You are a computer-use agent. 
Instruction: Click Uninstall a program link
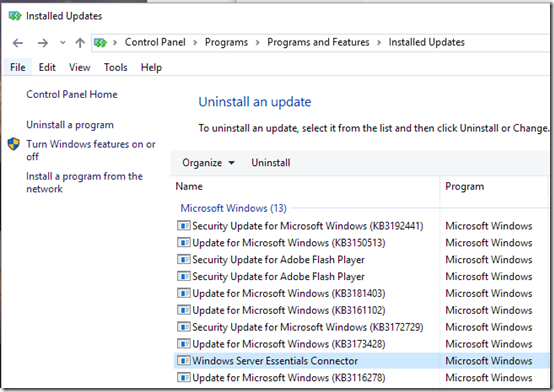[x=70, y=125]
